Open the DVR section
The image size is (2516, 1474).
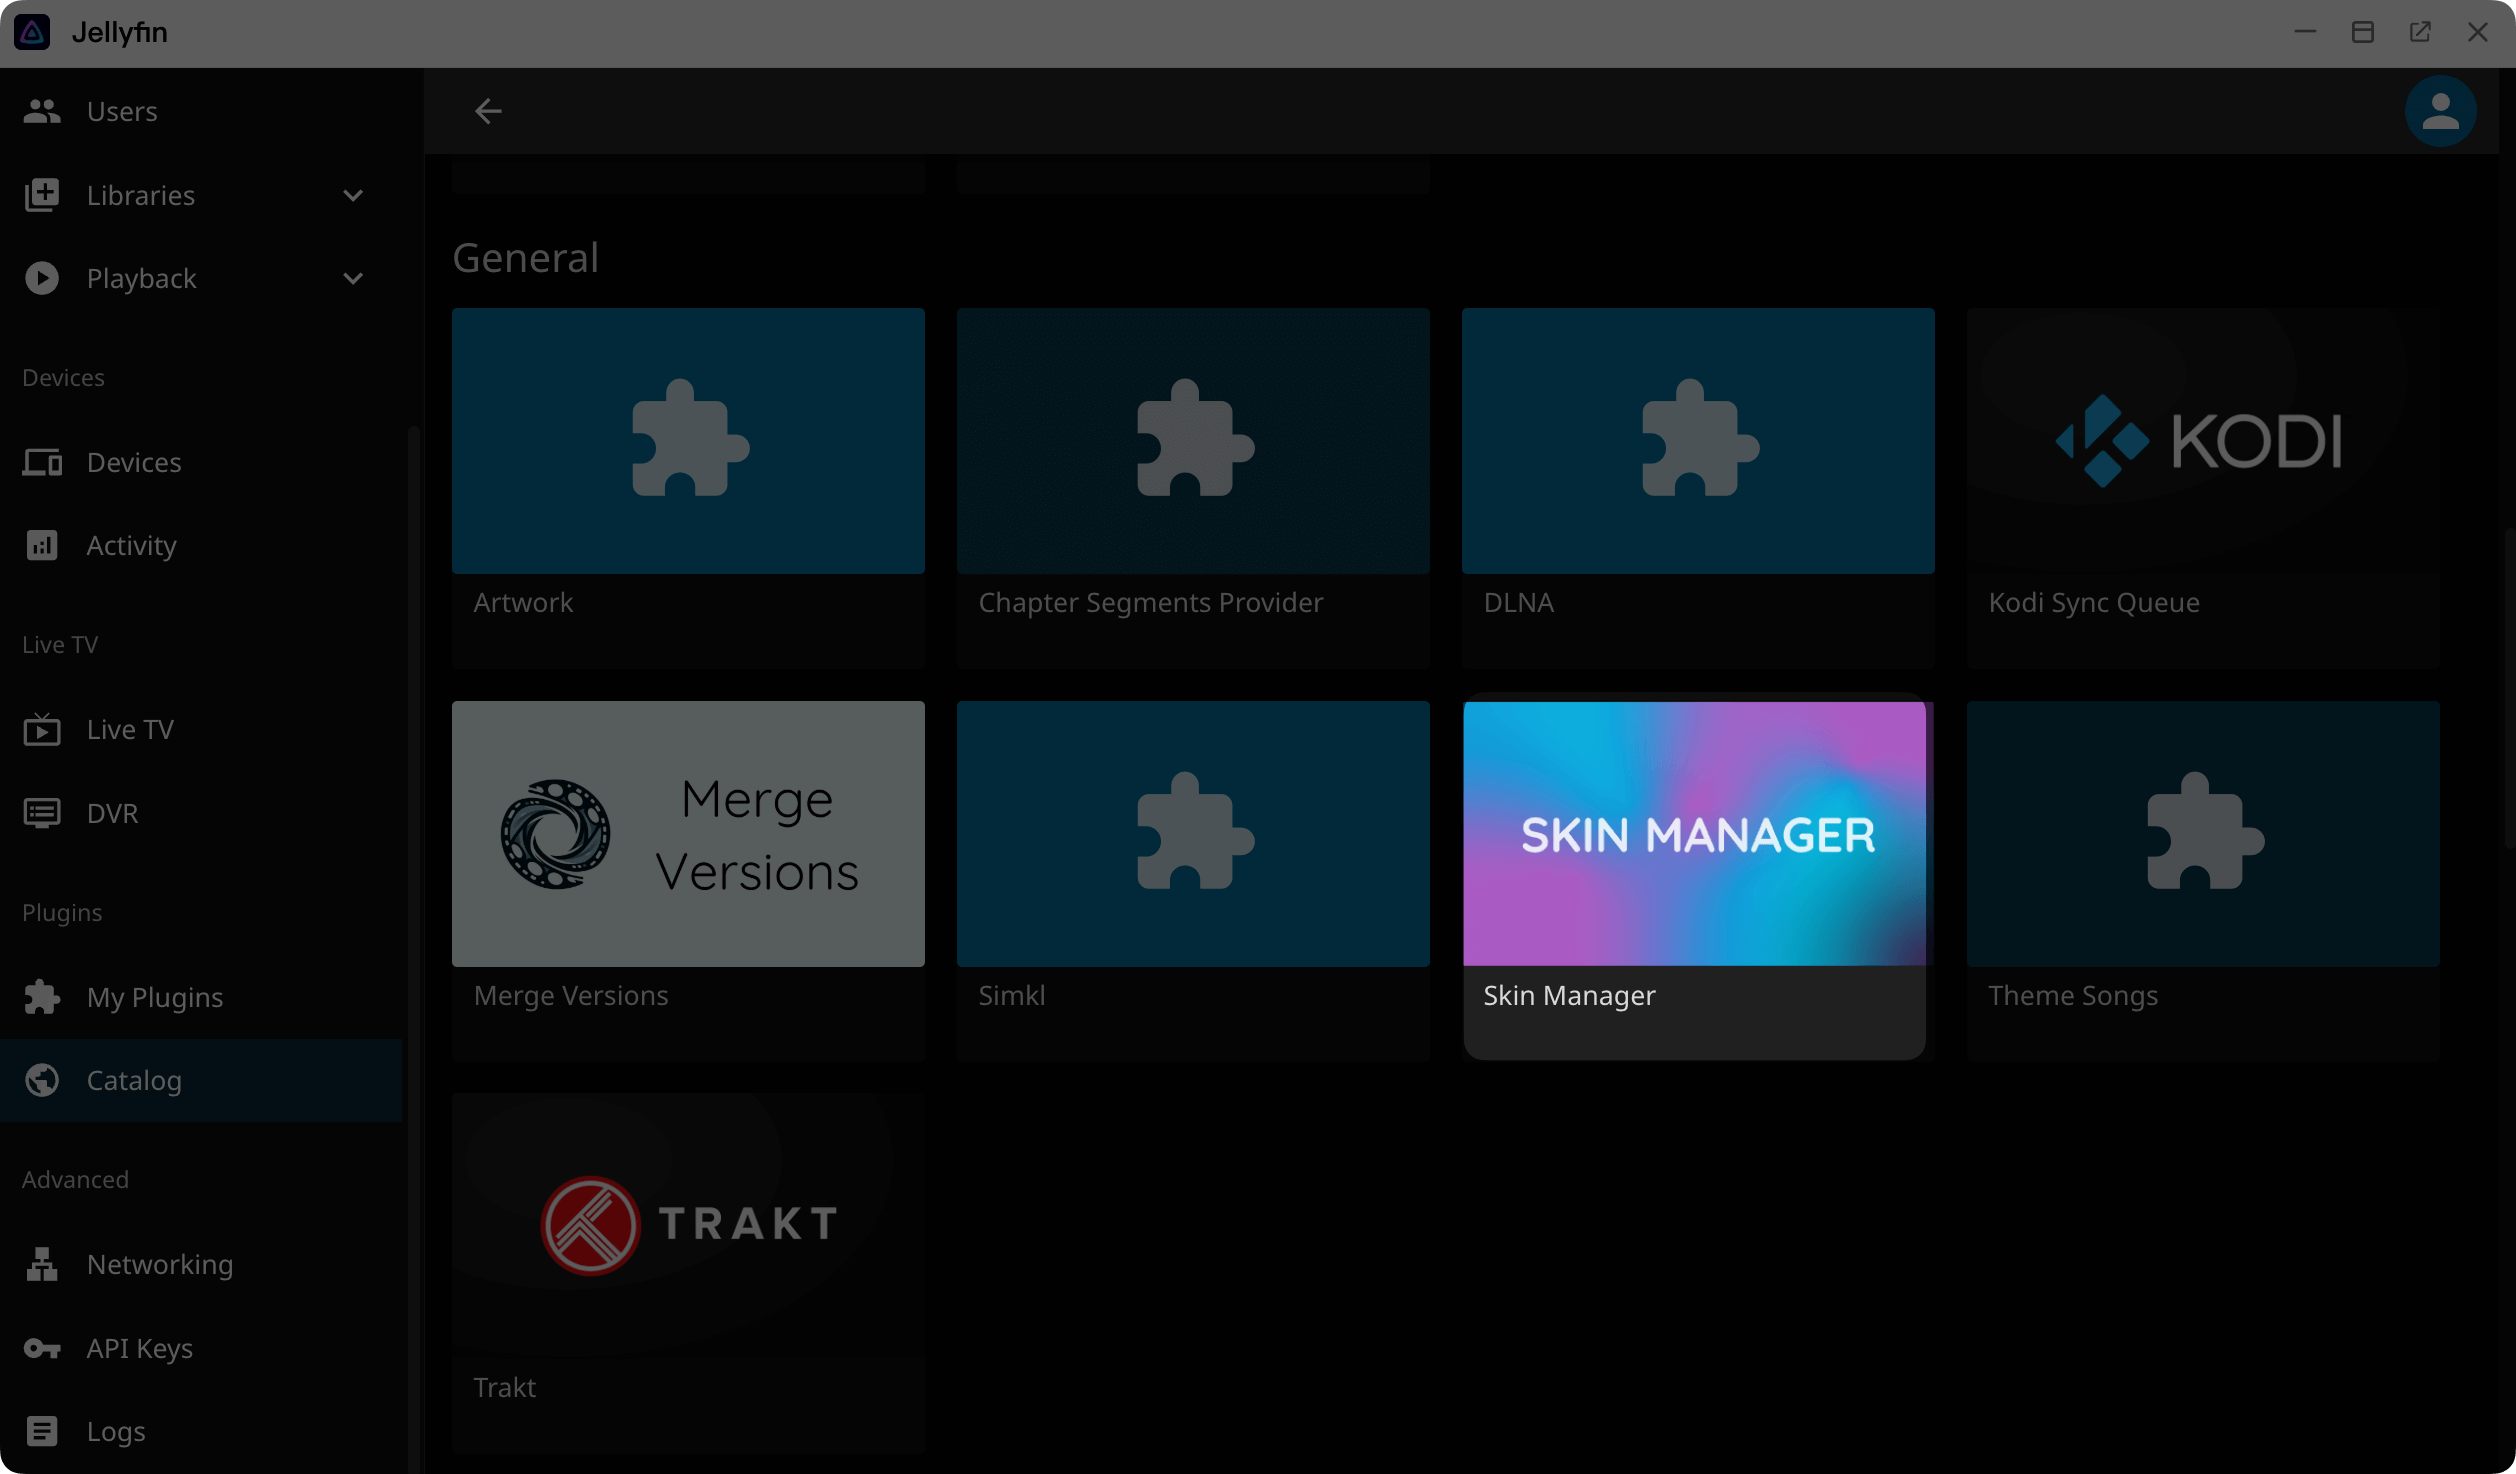110,813
